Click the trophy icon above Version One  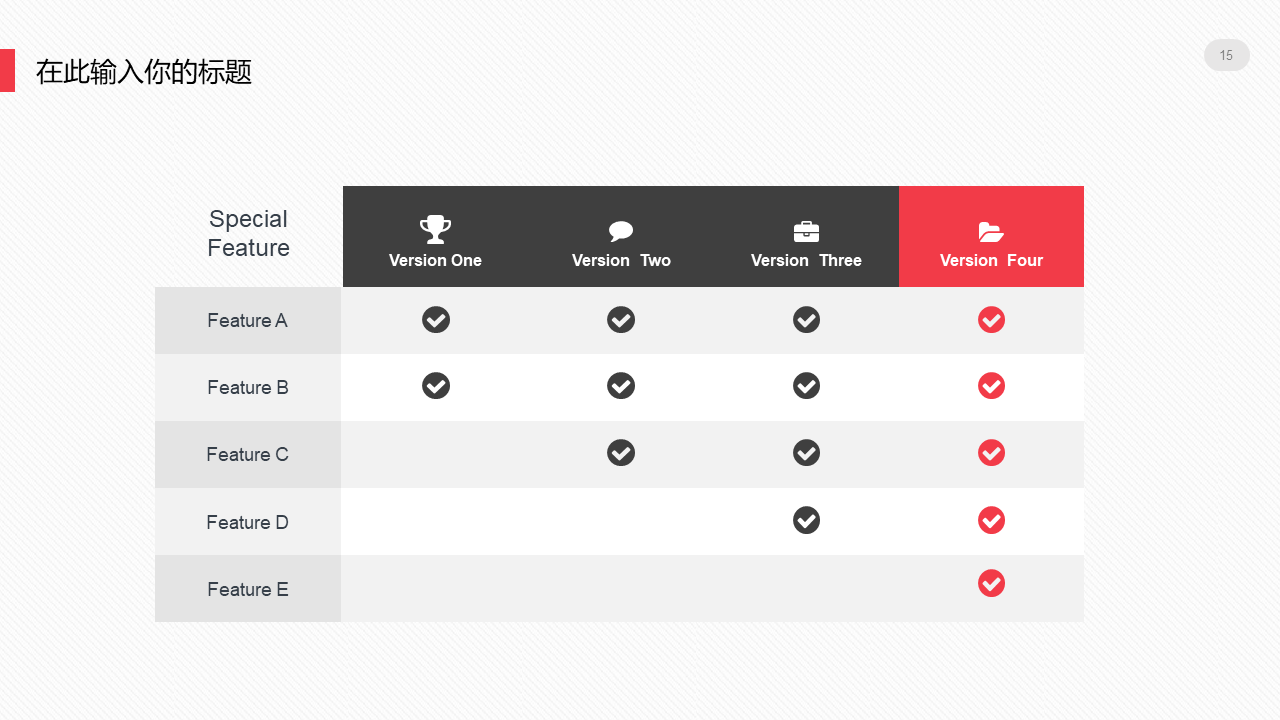click(x=435, y=229)
